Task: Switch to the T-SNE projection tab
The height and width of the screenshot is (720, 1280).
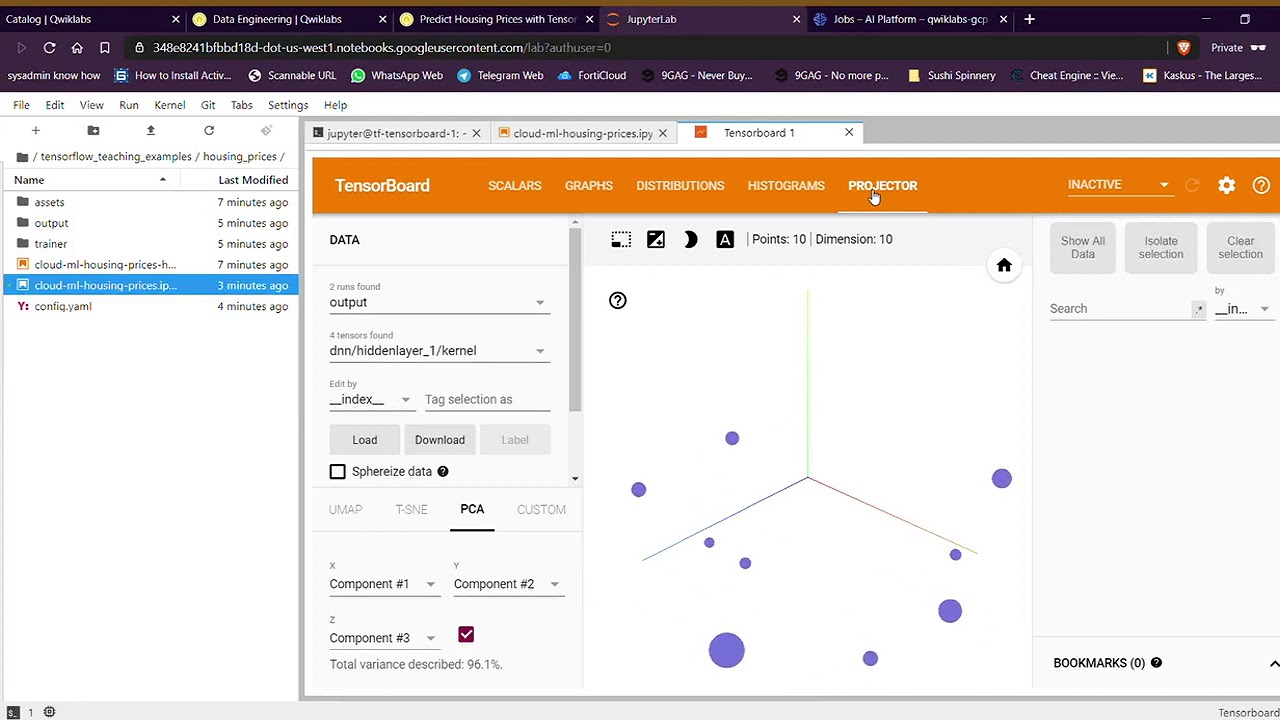Action: (411, 510)
